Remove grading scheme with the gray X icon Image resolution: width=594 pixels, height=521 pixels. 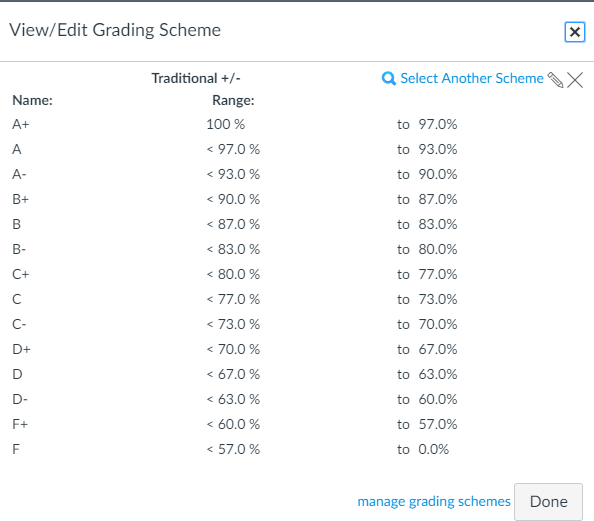click(575, 80)
